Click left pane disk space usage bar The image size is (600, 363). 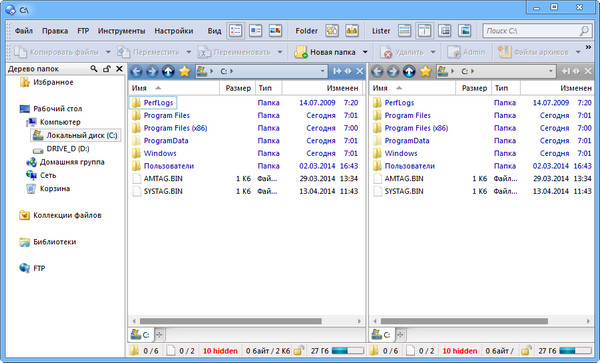[347, 350]
